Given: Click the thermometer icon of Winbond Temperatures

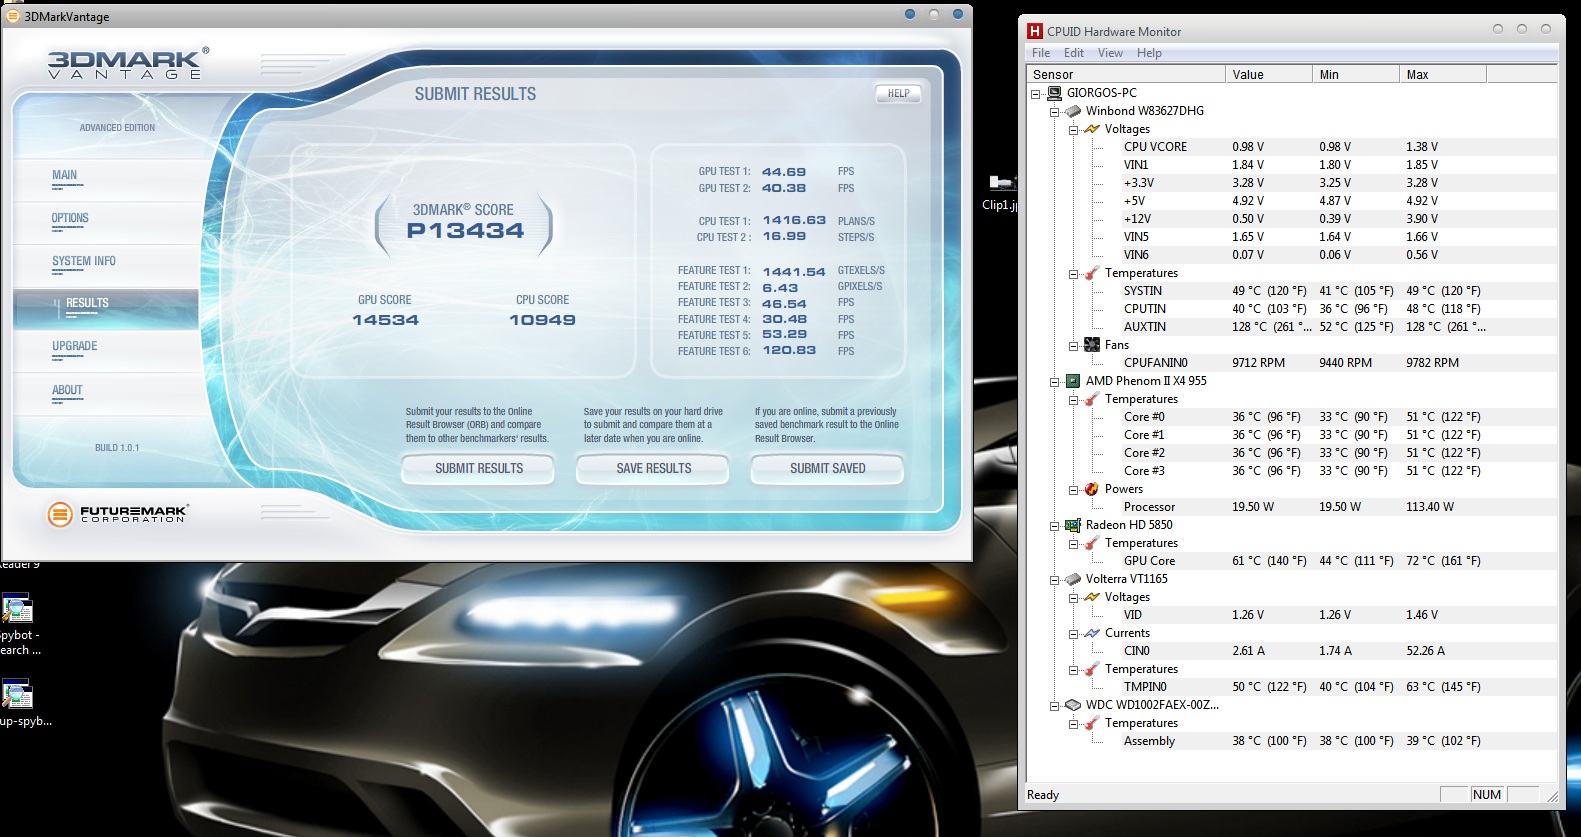Looking at the screenshot, I should 1092,273.
